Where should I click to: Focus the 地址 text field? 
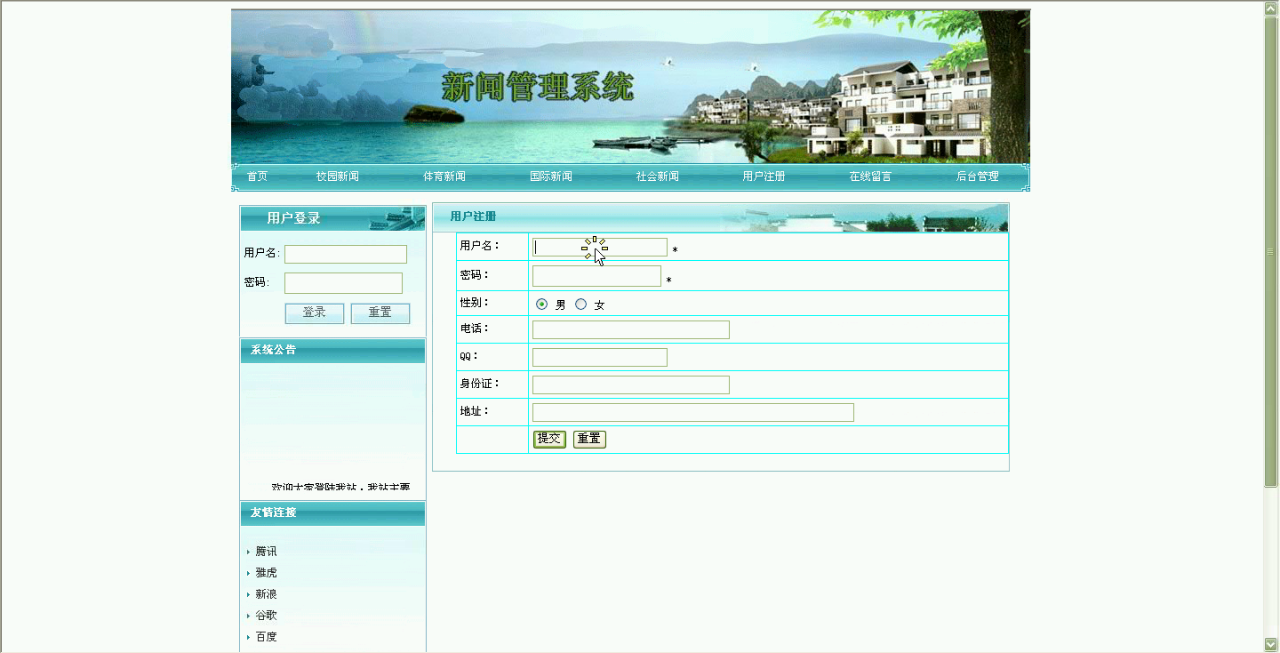click(692, 413)
